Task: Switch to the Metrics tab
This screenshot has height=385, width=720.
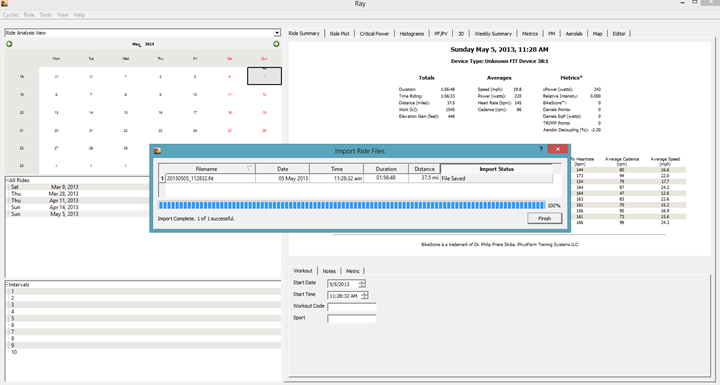Action: coord(529,34)
